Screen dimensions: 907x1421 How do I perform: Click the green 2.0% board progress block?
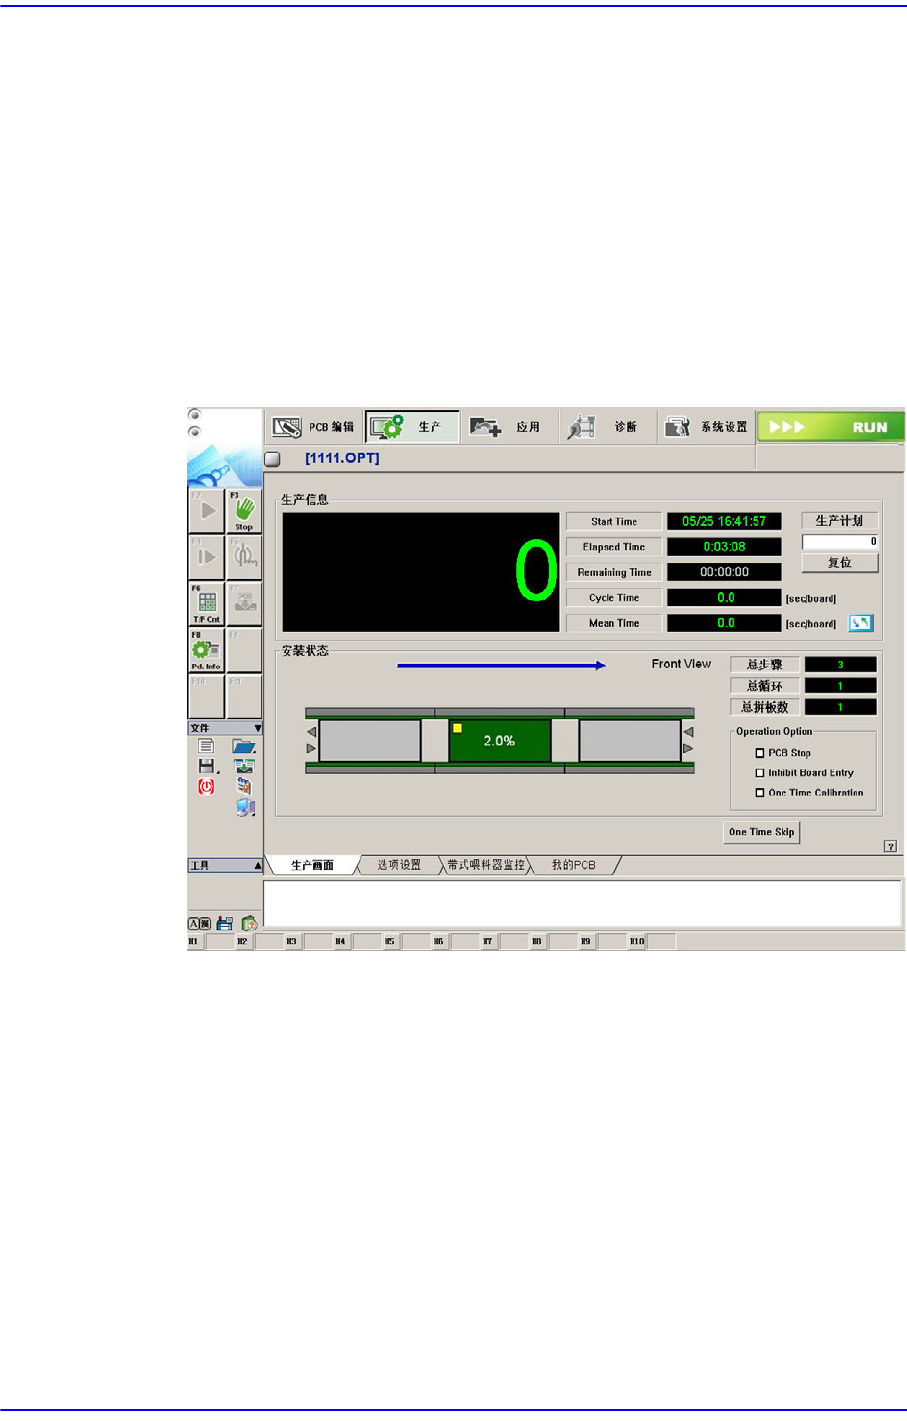coord(500,741)
